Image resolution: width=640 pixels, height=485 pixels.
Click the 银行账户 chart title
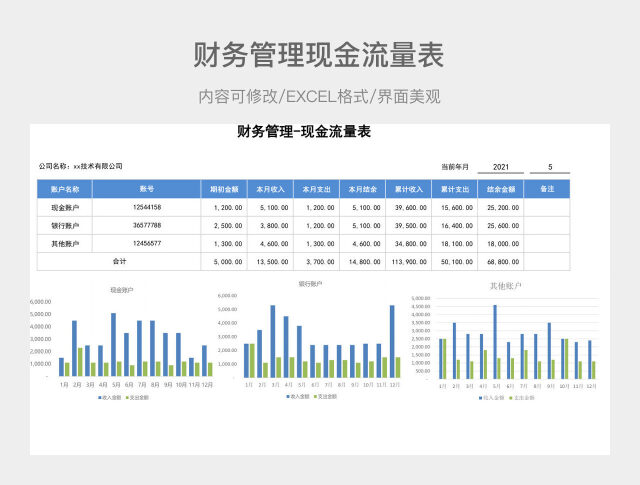tap(310, 283)
